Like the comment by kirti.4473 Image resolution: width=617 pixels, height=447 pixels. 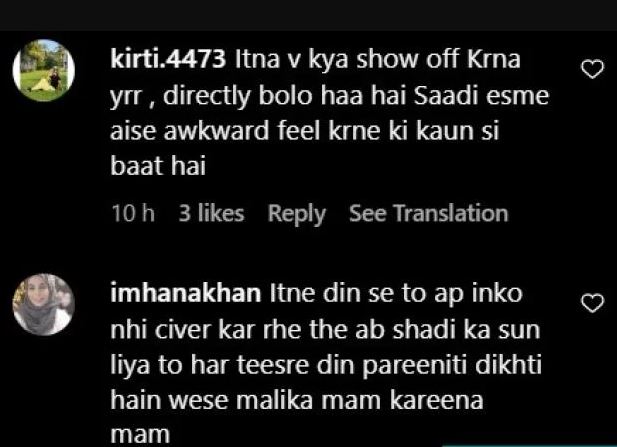click(592, 69)
